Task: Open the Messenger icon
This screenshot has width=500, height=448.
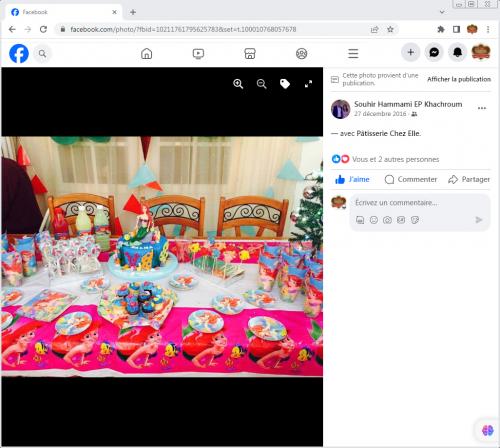Action: pyautogui.click(x=434, y=52)
